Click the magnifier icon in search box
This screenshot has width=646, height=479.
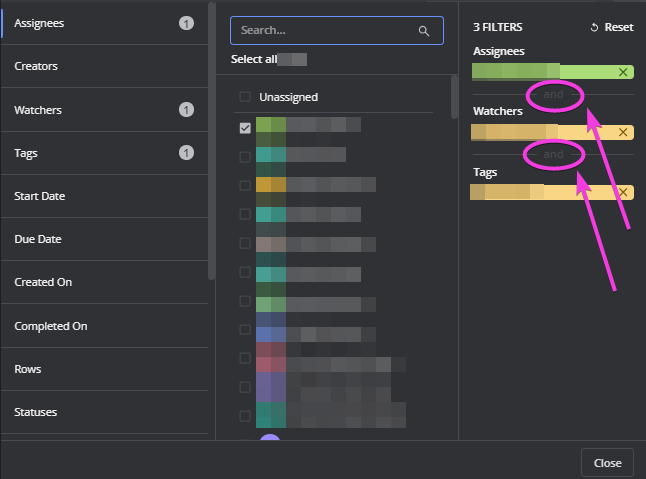[424, 31]
